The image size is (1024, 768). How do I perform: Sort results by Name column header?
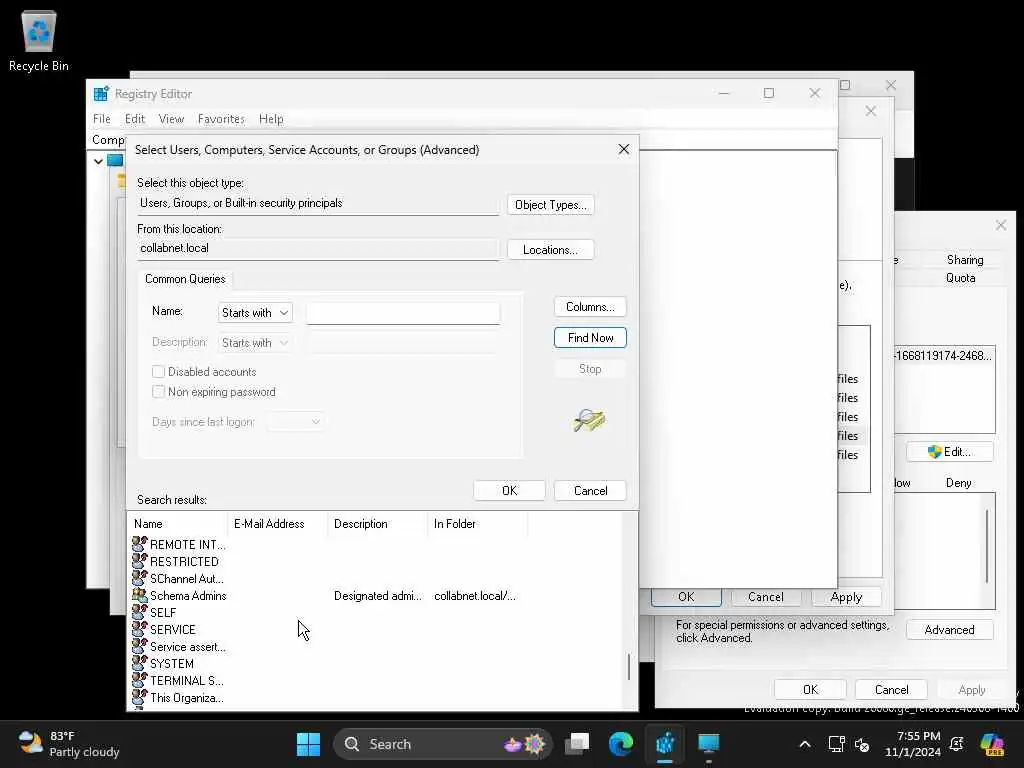pos(178,524)
